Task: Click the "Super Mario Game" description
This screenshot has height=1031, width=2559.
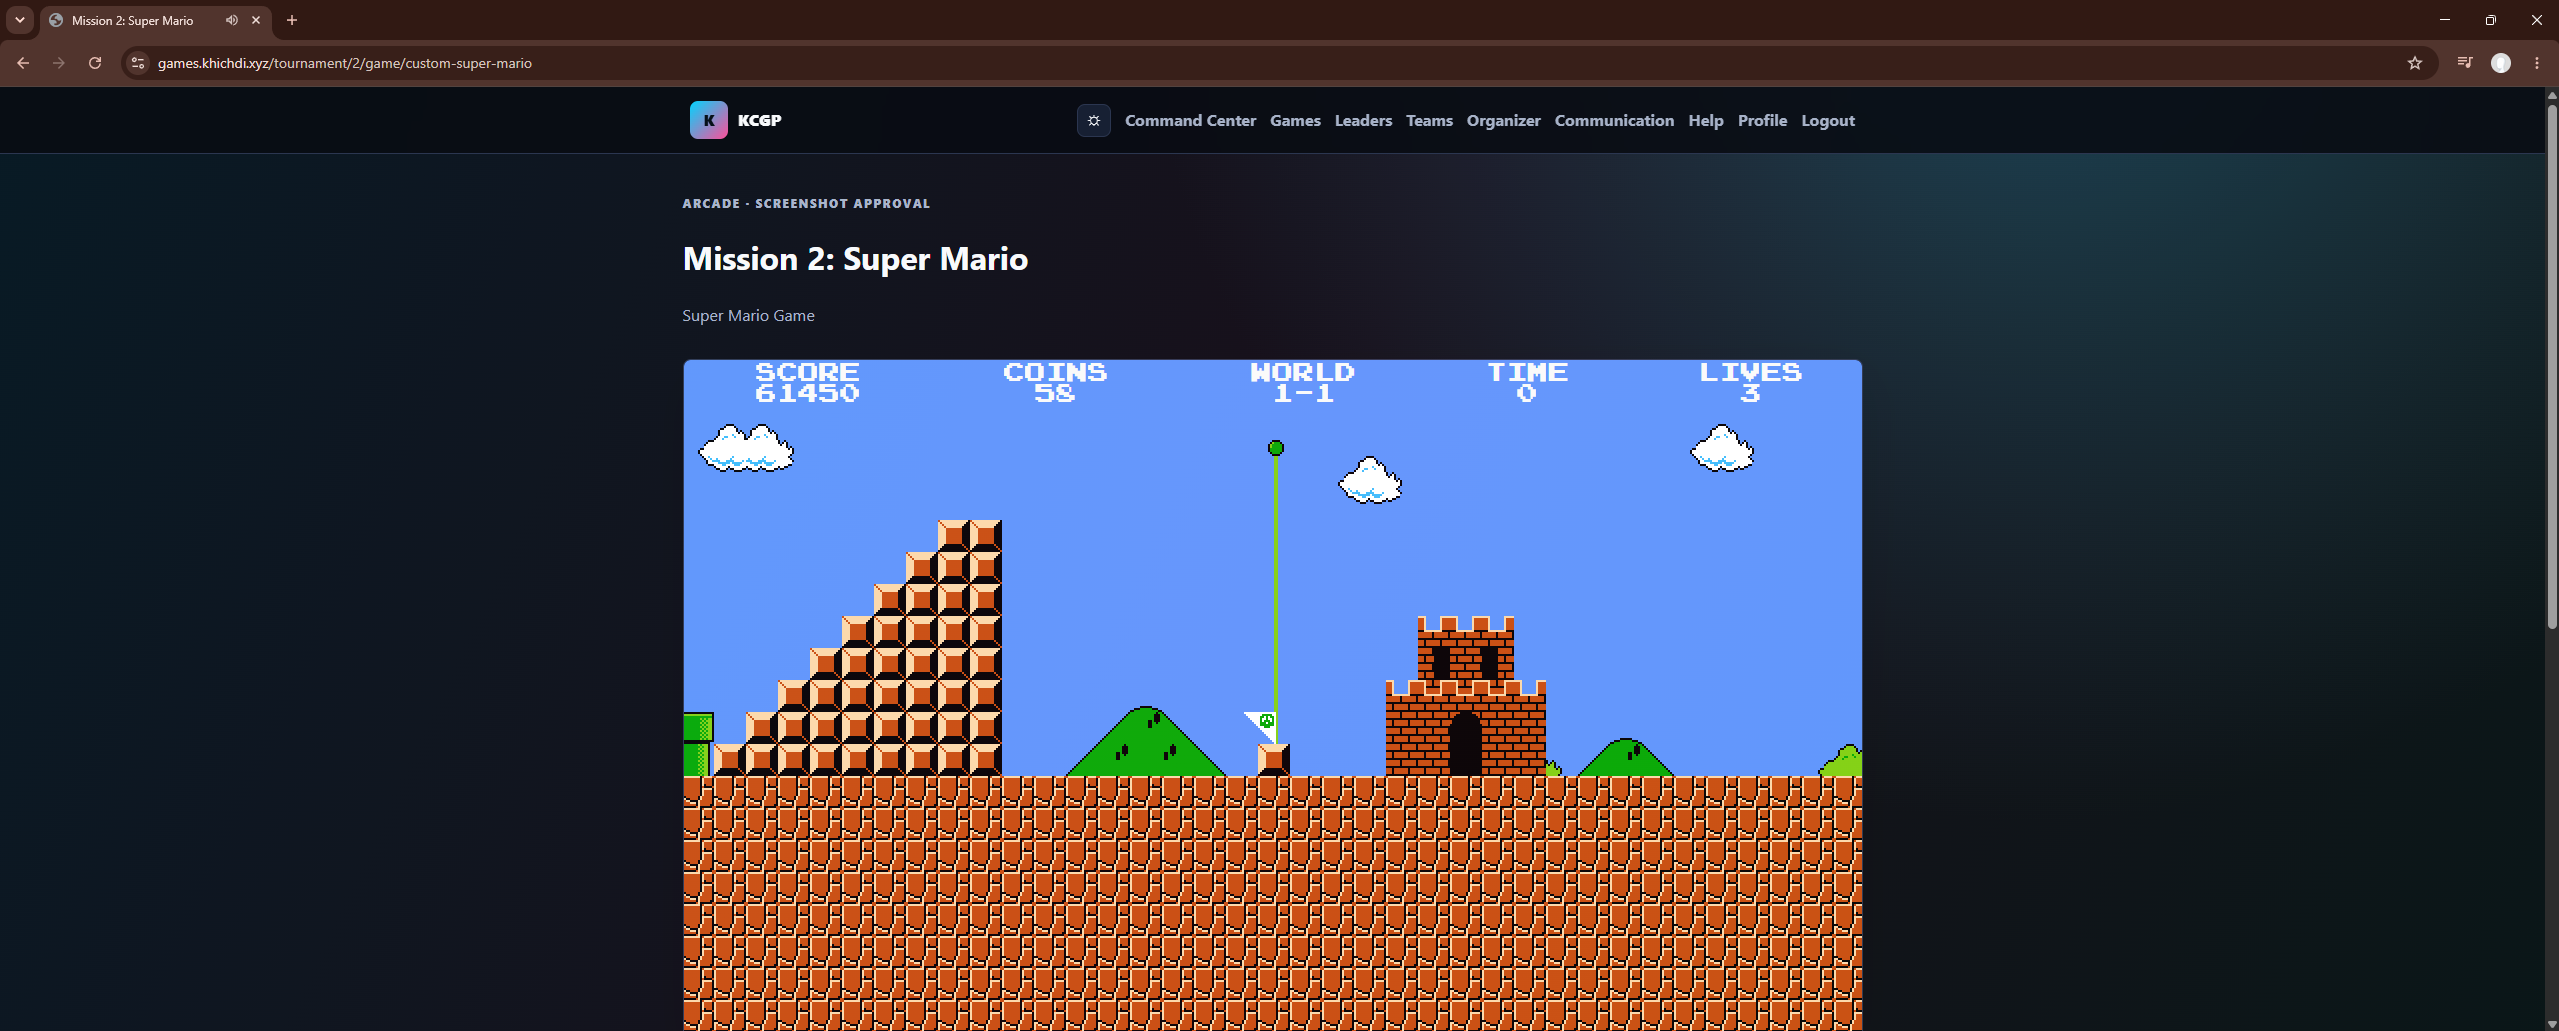Action: click(x=748, y=315)
